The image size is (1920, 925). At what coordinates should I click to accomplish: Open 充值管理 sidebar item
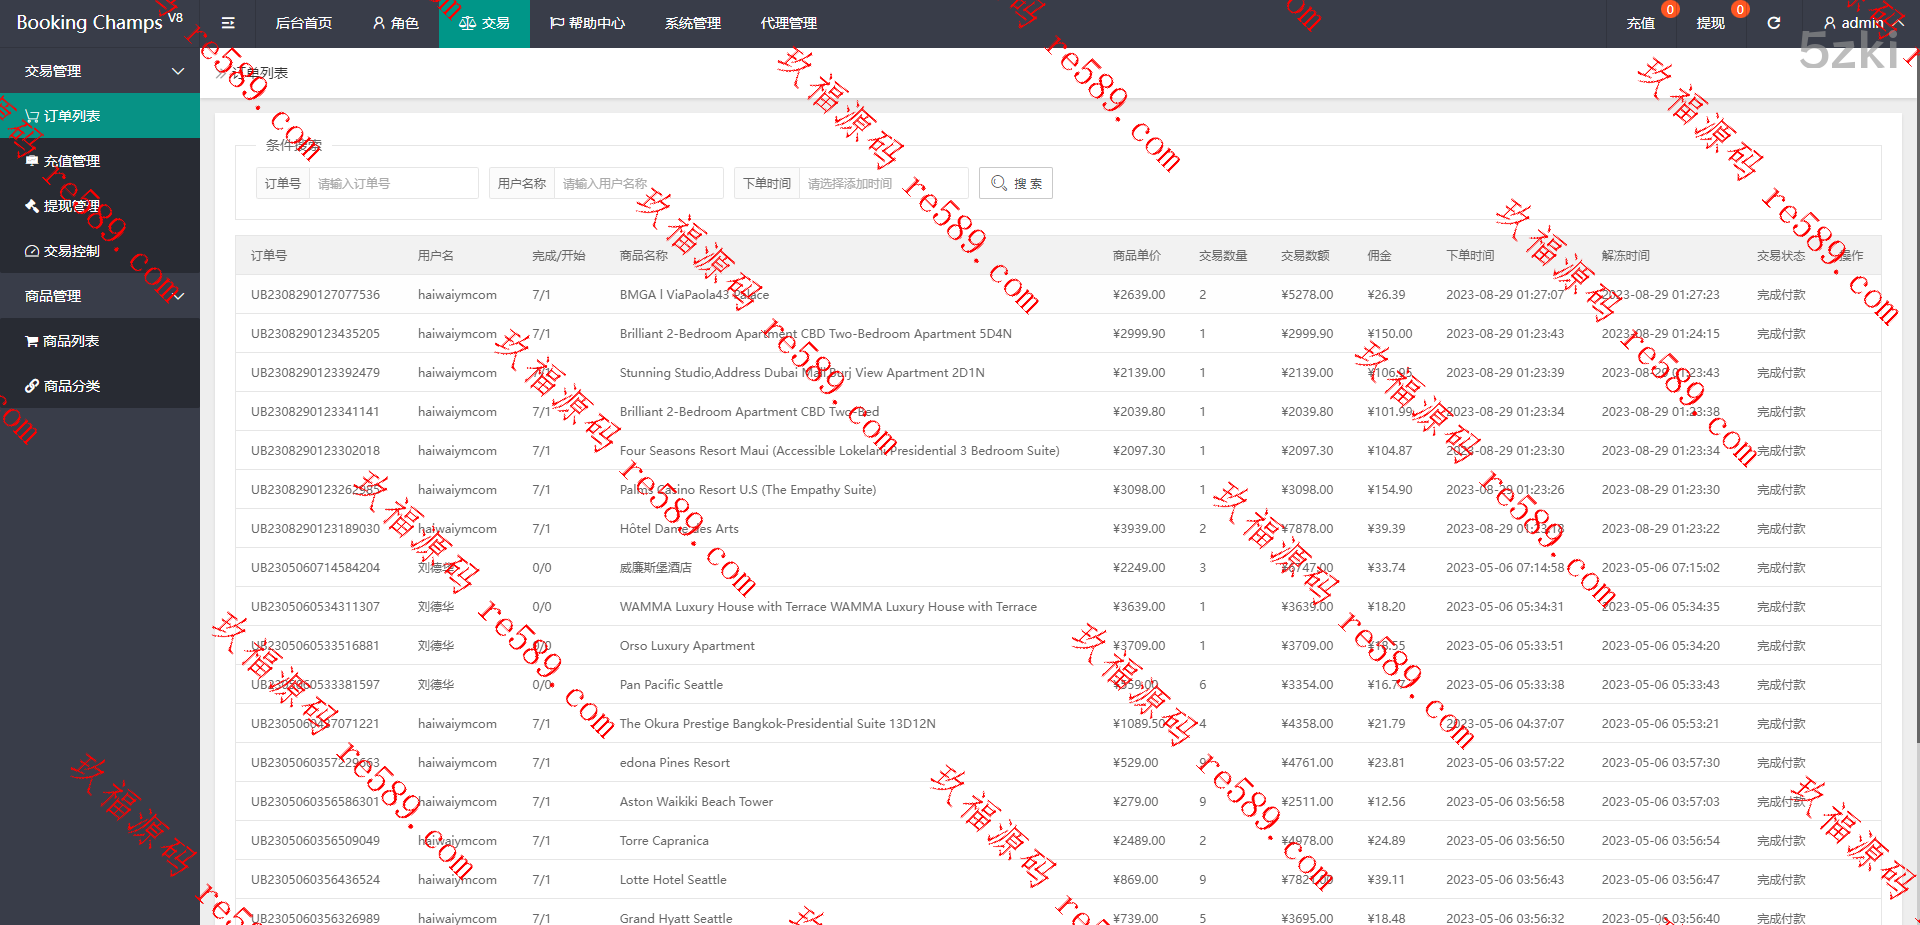pyautogui.click(x=71, y=161)
